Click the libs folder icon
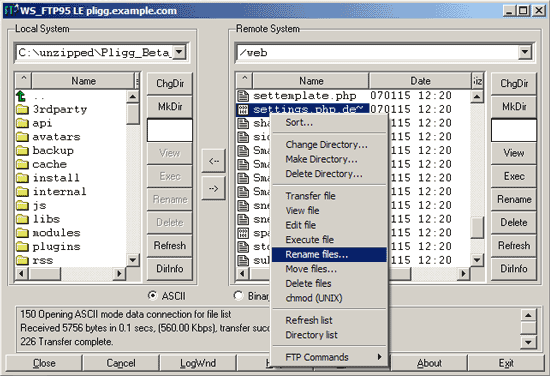 point(22,219)
